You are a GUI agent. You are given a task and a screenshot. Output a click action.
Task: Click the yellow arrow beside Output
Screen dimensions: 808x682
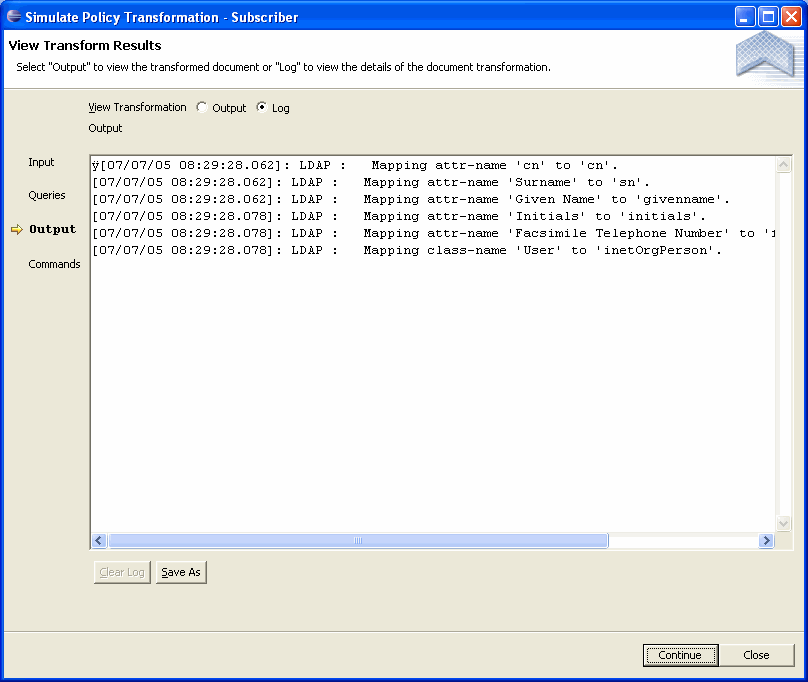pyautogui.click(x=17, y=229)
